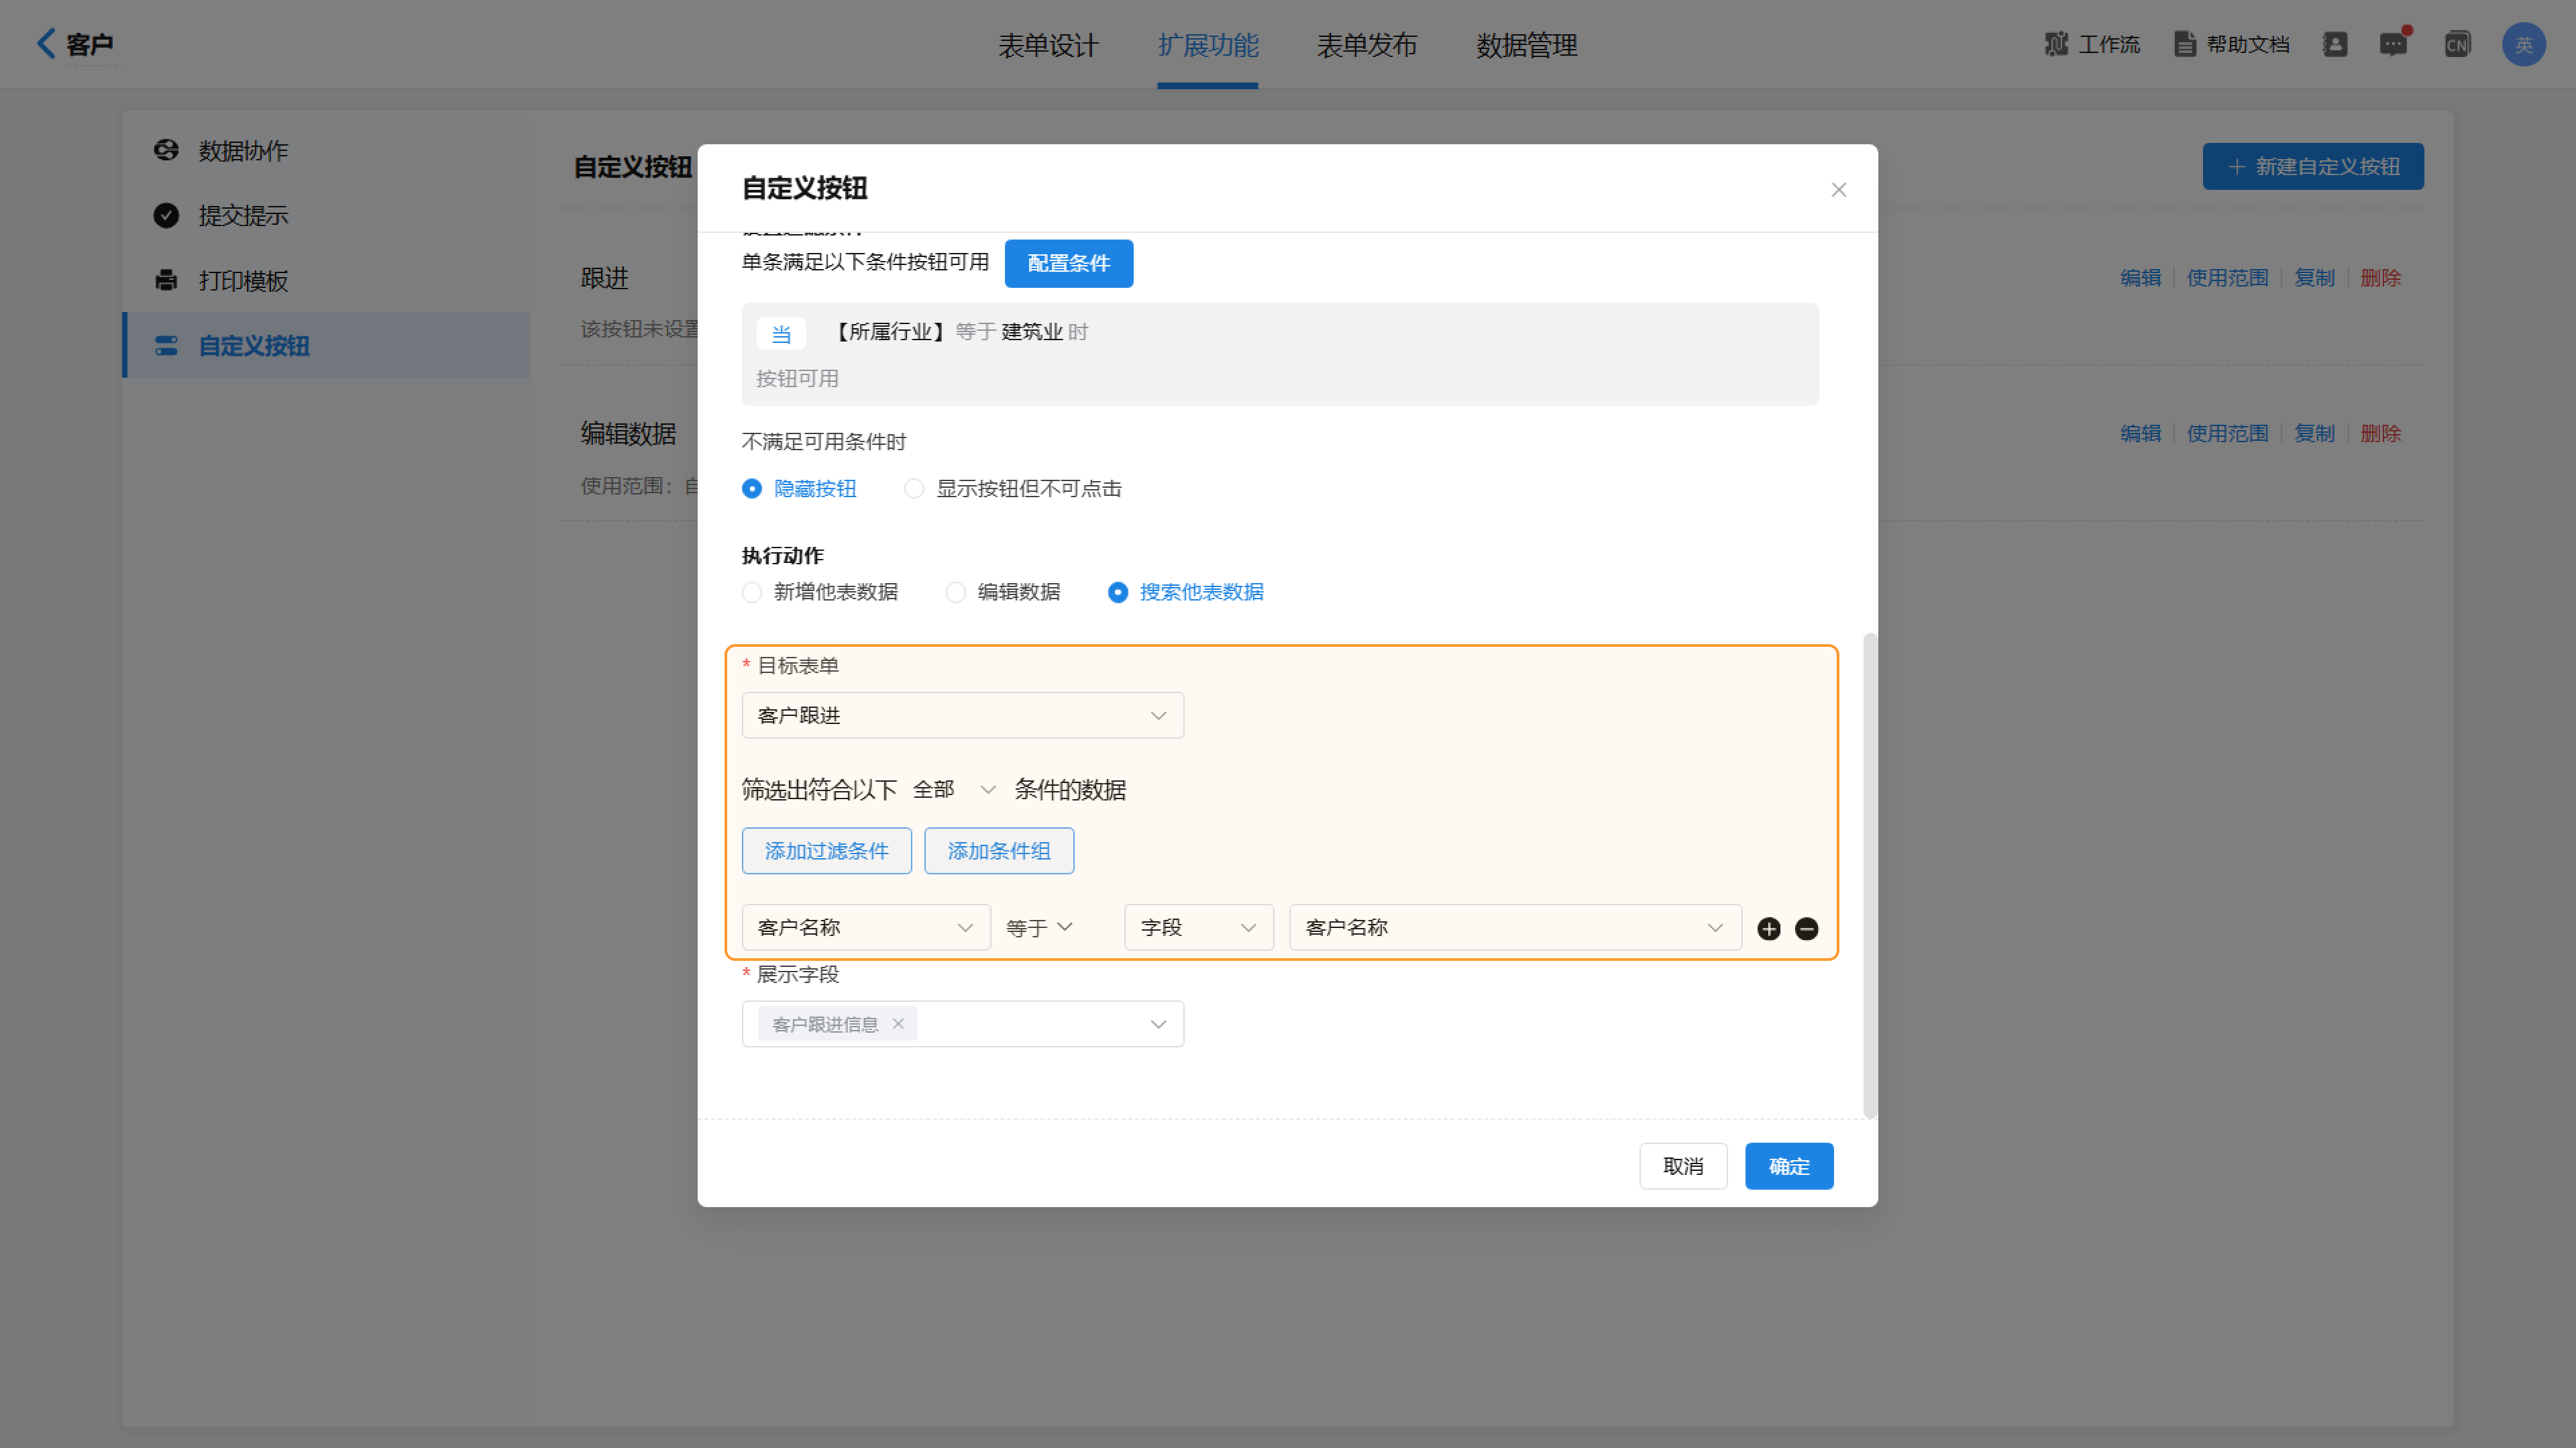
Task: Click 删除 link in 跟进 row
Action: 2380,277
